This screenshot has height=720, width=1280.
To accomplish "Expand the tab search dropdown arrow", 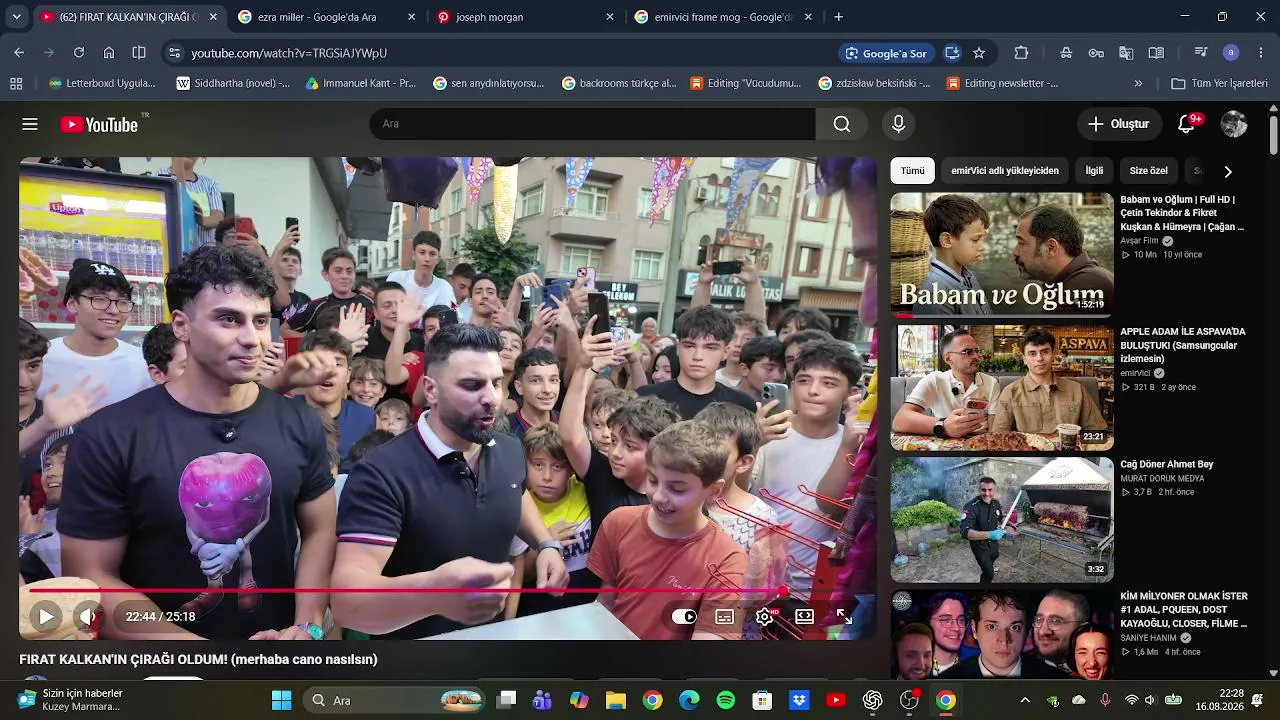I will (x=17, y=17).
